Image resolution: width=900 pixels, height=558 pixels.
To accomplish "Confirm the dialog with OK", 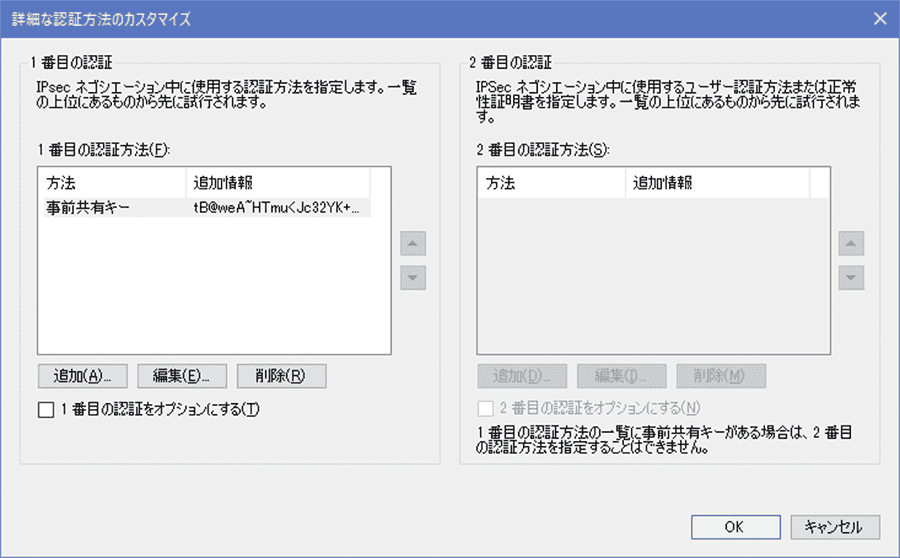I will 735,527.
